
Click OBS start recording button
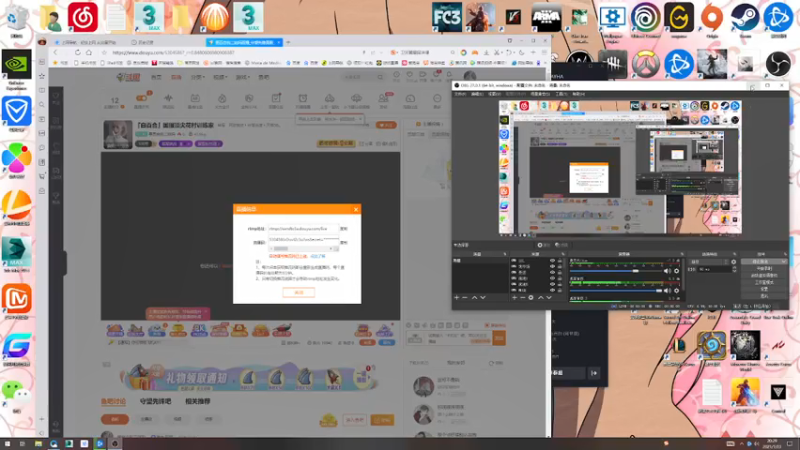click(764, 268)
